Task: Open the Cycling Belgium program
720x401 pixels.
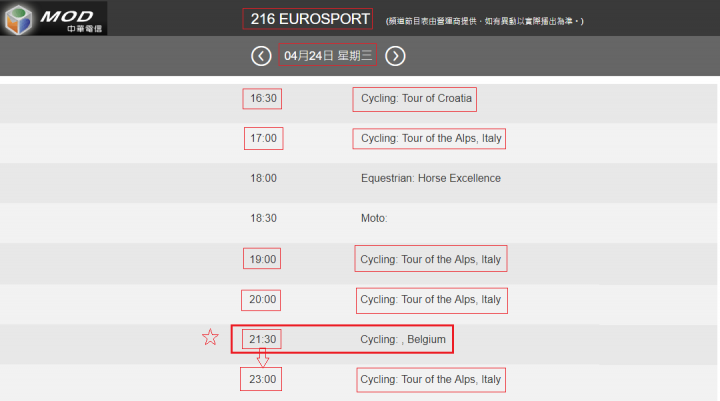Action: point(403,339)
